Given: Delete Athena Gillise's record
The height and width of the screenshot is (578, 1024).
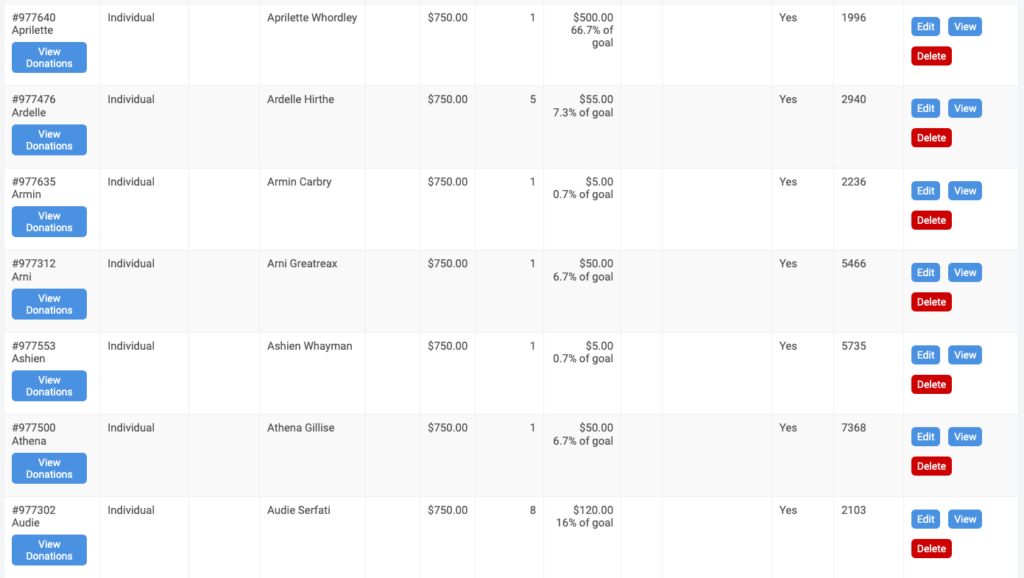Looking at the screenshot, I should click(x=931, y=466).
